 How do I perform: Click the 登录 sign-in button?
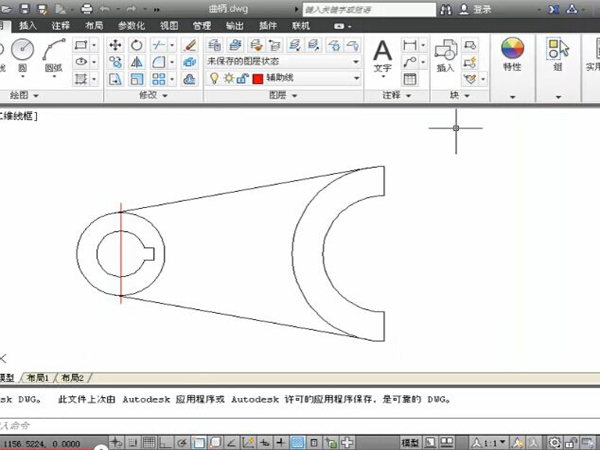pyautogui.click(x=483, y=7)
